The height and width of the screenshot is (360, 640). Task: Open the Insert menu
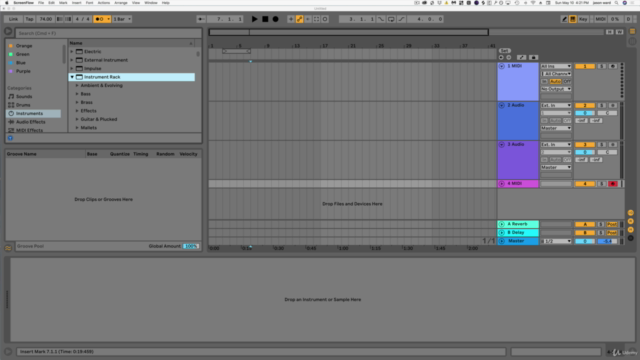pyautogui.click(x=77, y=3)
